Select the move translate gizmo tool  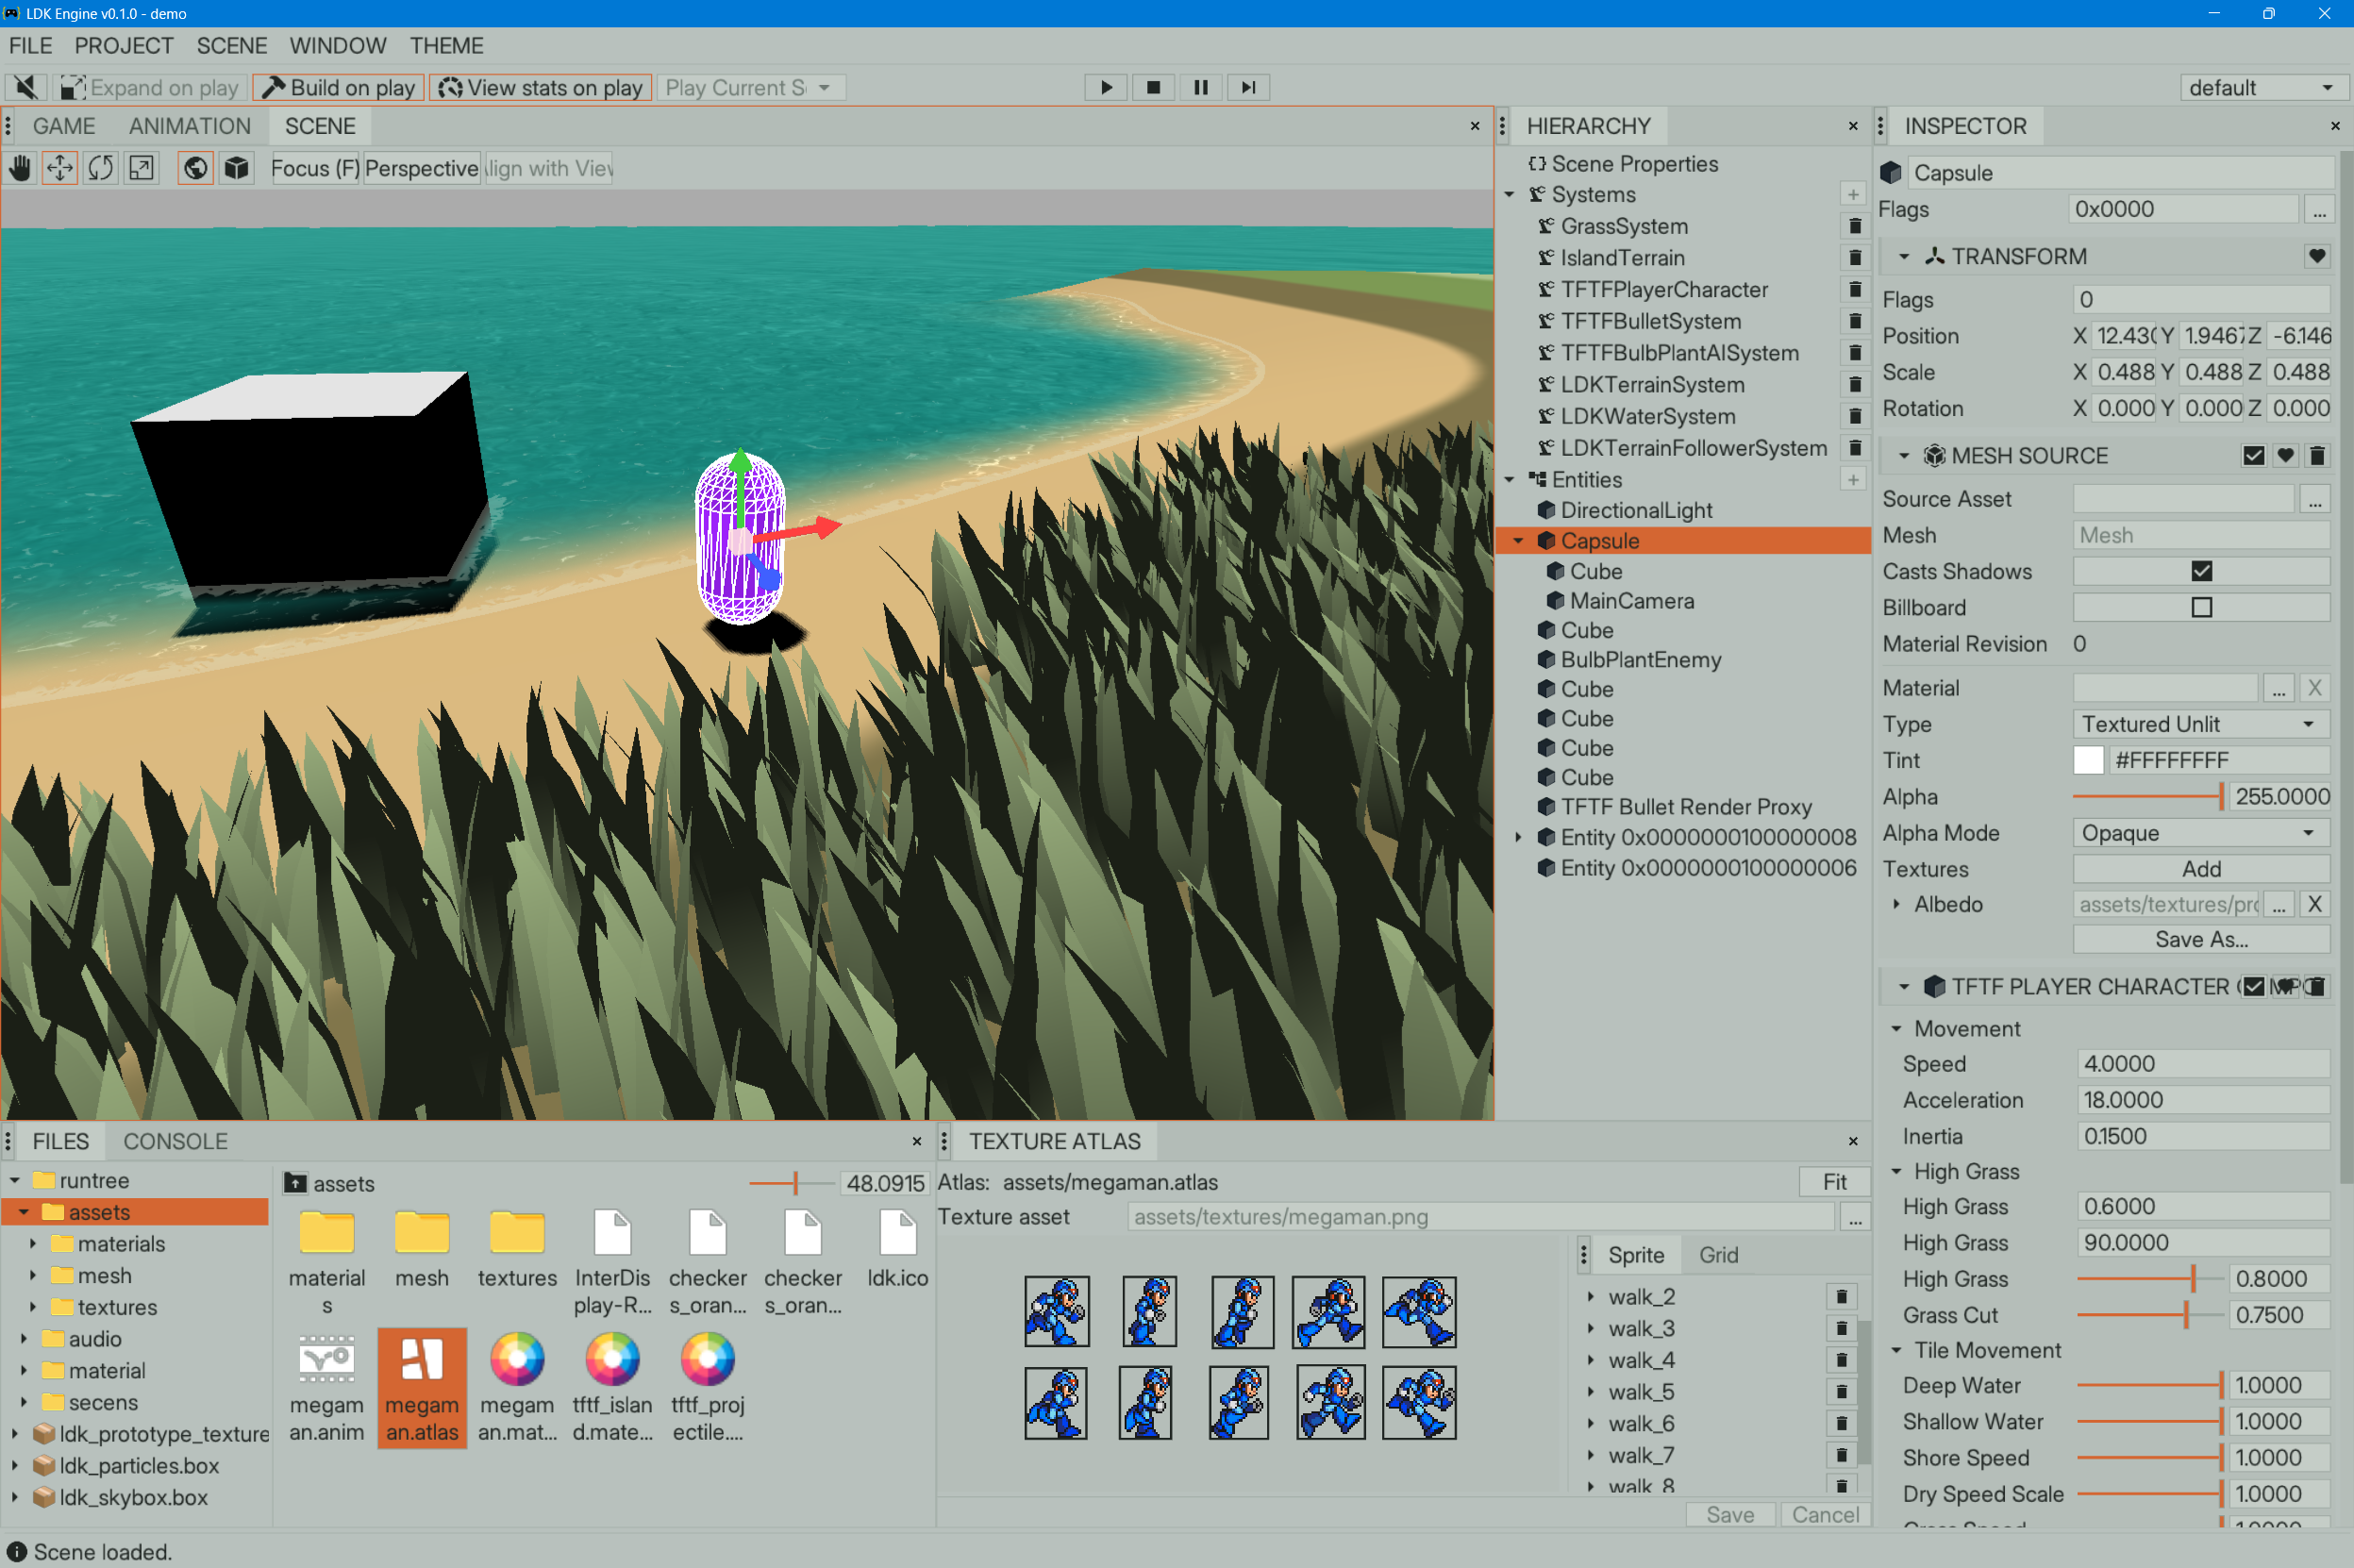click(x=60, y=168)
